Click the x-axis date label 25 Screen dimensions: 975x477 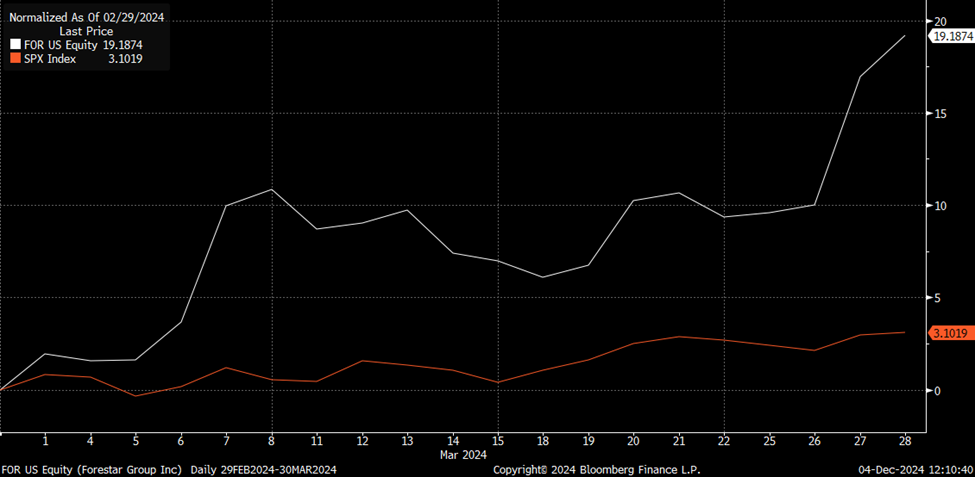pos(769,440)
